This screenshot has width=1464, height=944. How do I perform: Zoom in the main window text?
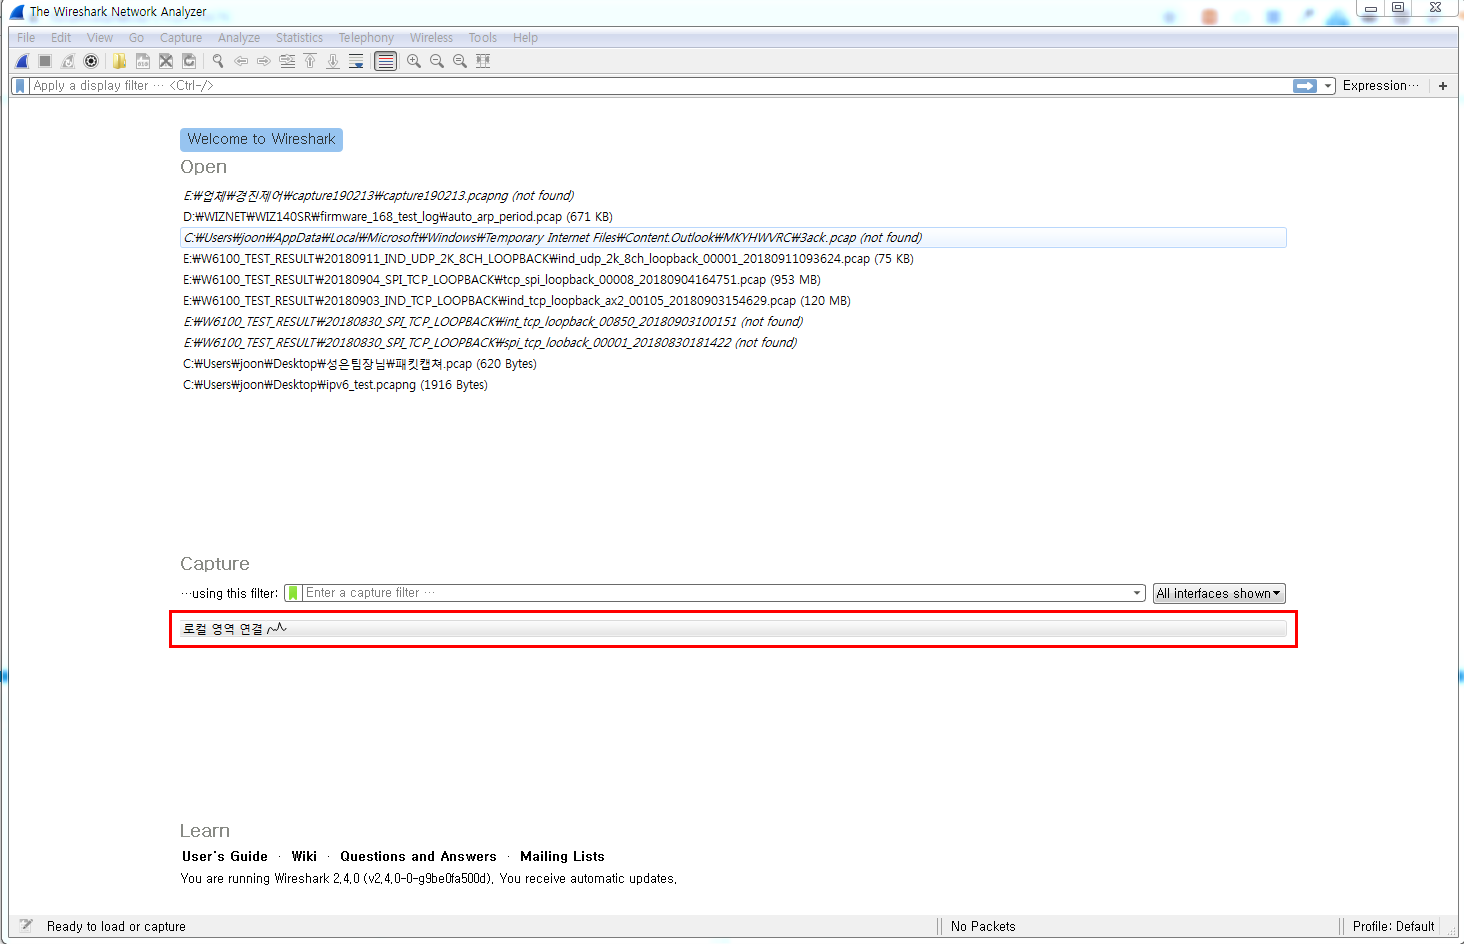coord(414,61)
